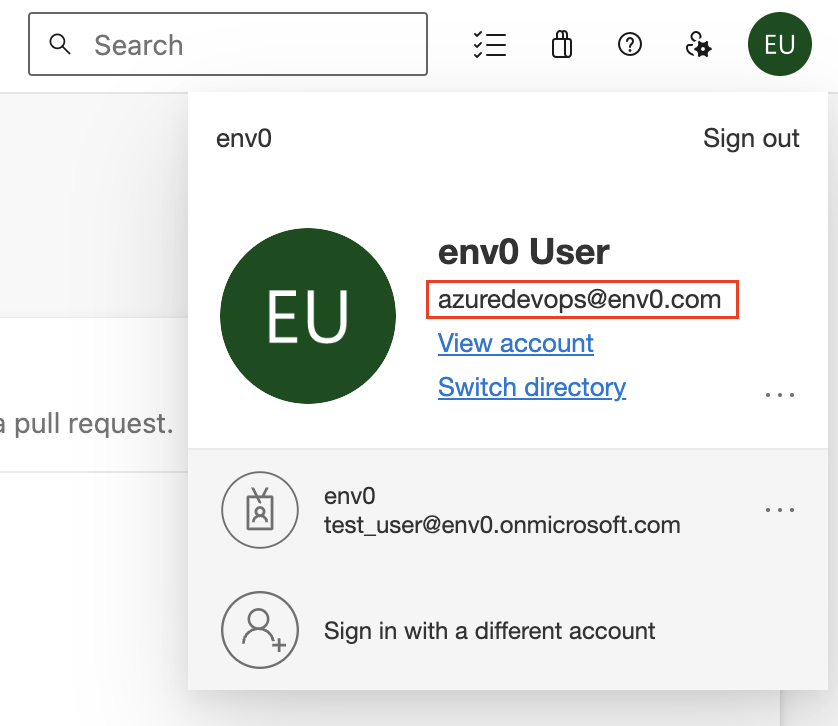Image resolution: width=838 pixels, height=726 pixels.
Task: Select the test_user@env0.onmicrosoft.com account
Action: click(508, 510)
